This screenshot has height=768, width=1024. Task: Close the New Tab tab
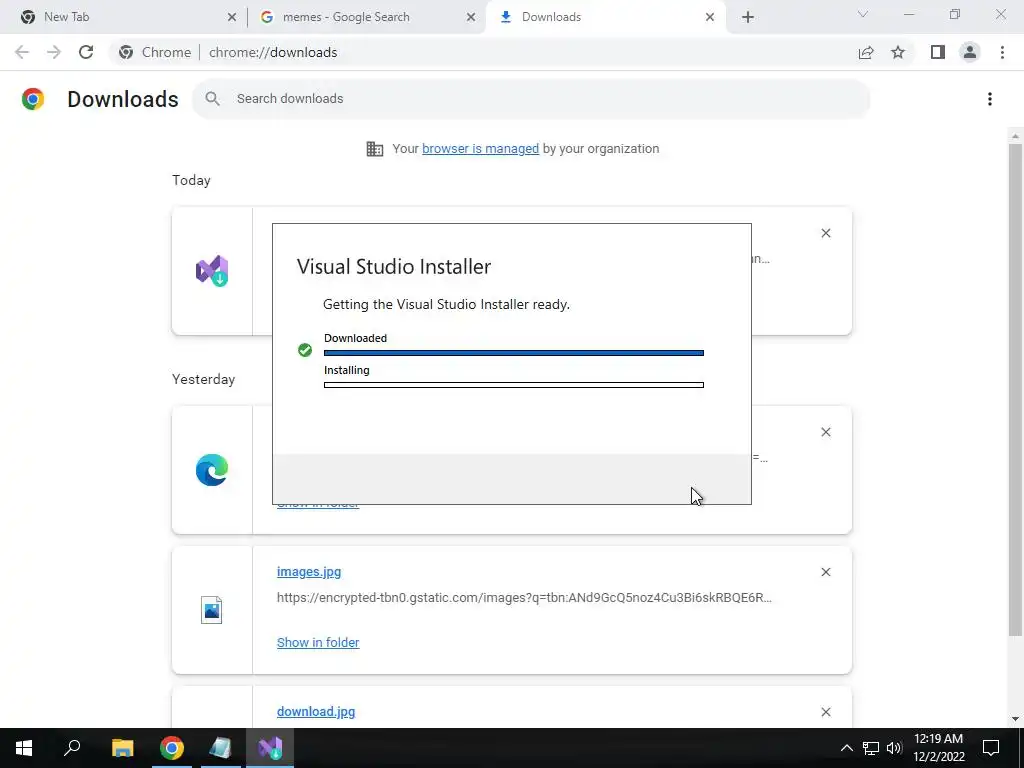tap(232, 17)
